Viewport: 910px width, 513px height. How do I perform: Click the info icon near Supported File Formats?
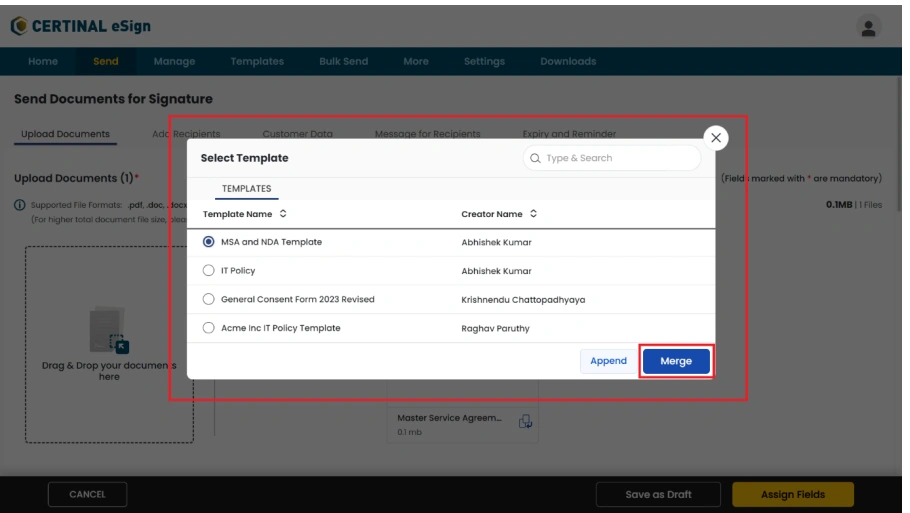click(20, 205)
